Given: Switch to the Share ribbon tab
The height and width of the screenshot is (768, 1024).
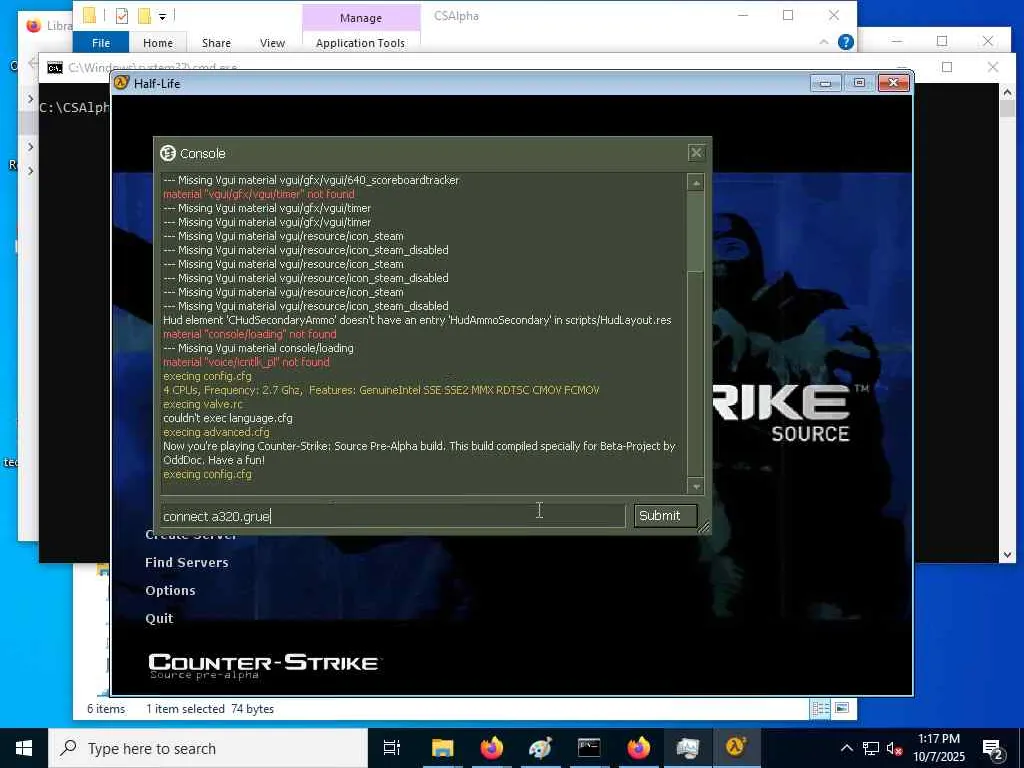Looking at the screenshot, I should click(x=216, y=42).
